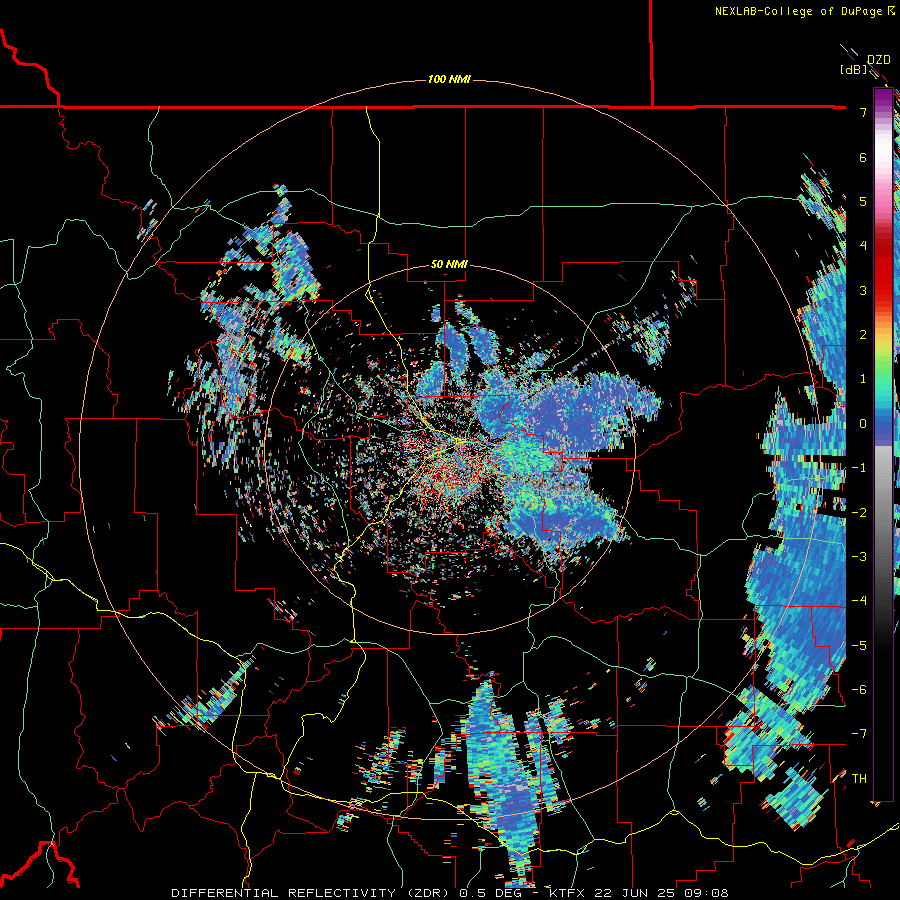
Task: Click the TH threshold label on scale
Action: point(859,779)
